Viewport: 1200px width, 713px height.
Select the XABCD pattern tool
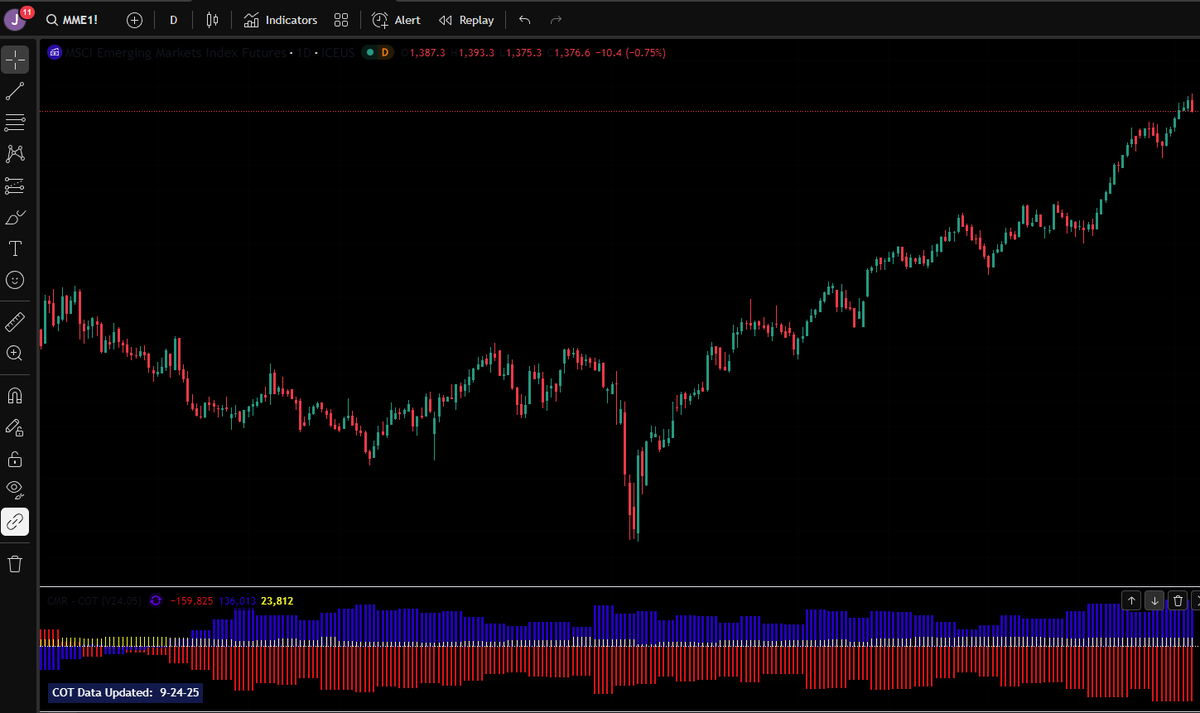15,154
